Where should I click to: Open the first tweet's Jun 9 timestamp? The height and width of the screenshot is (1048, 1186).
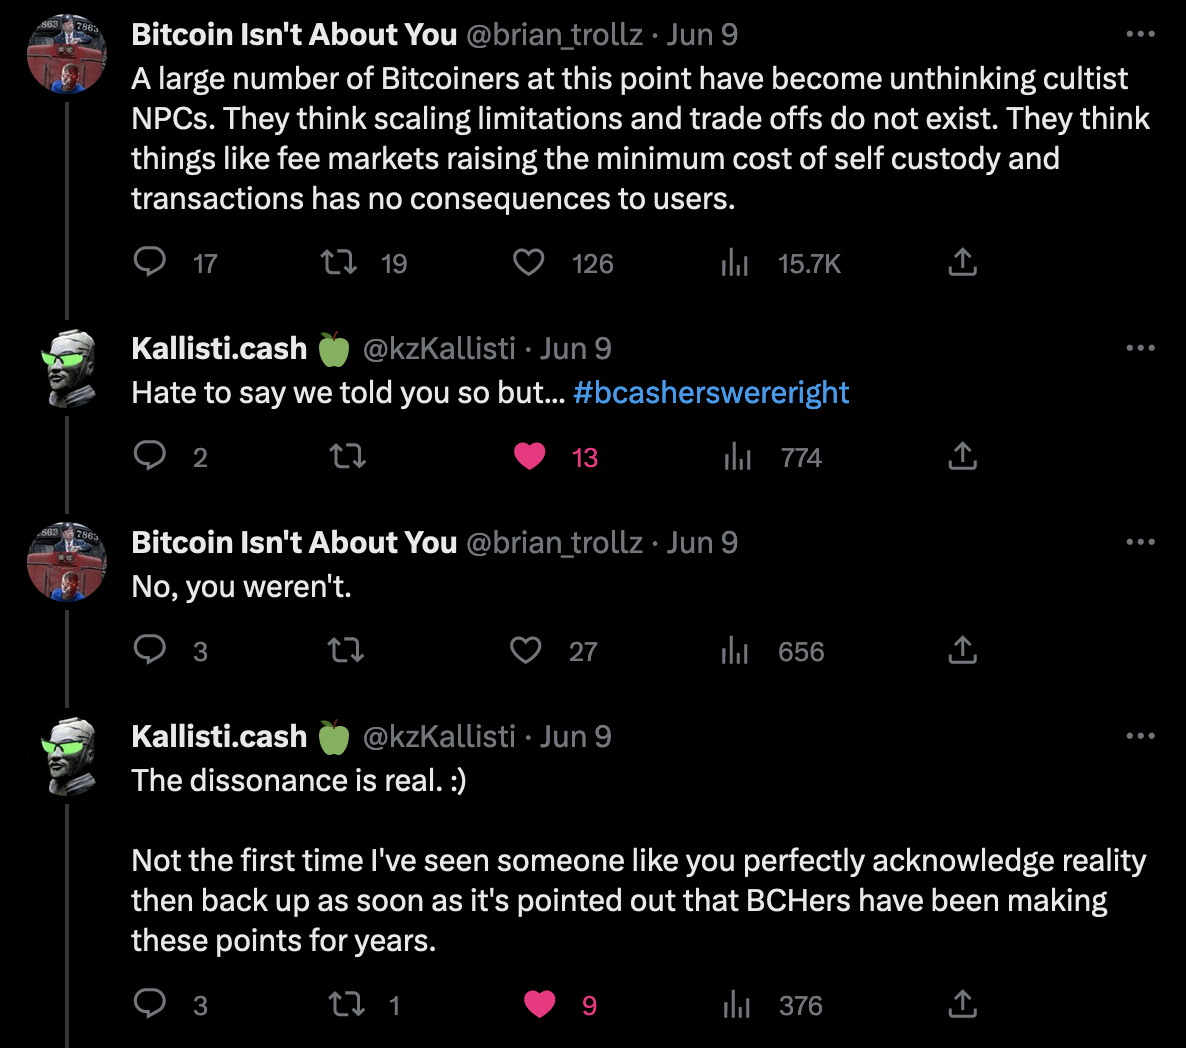(702, 34)
